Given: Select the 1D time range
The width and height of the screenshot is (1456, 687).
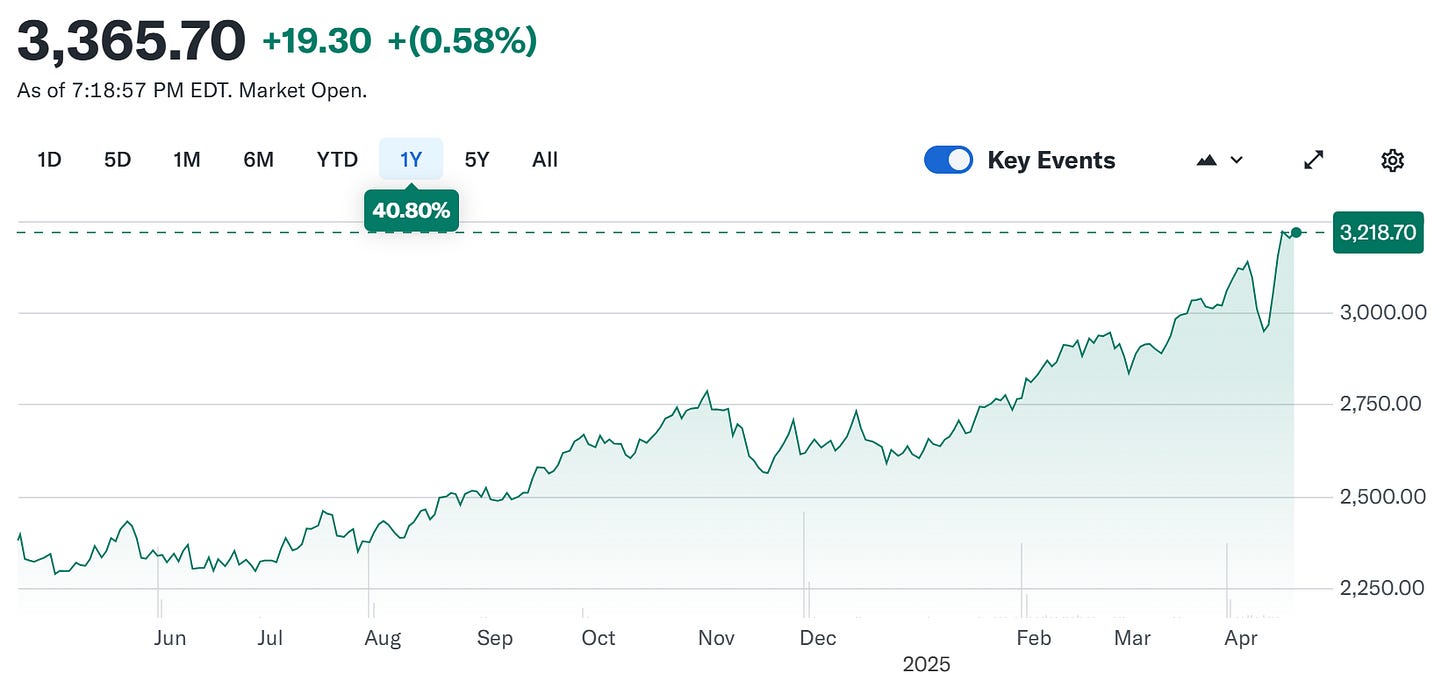Looking at the screenshot, I should pyautogui.click(x=49, y=160).
